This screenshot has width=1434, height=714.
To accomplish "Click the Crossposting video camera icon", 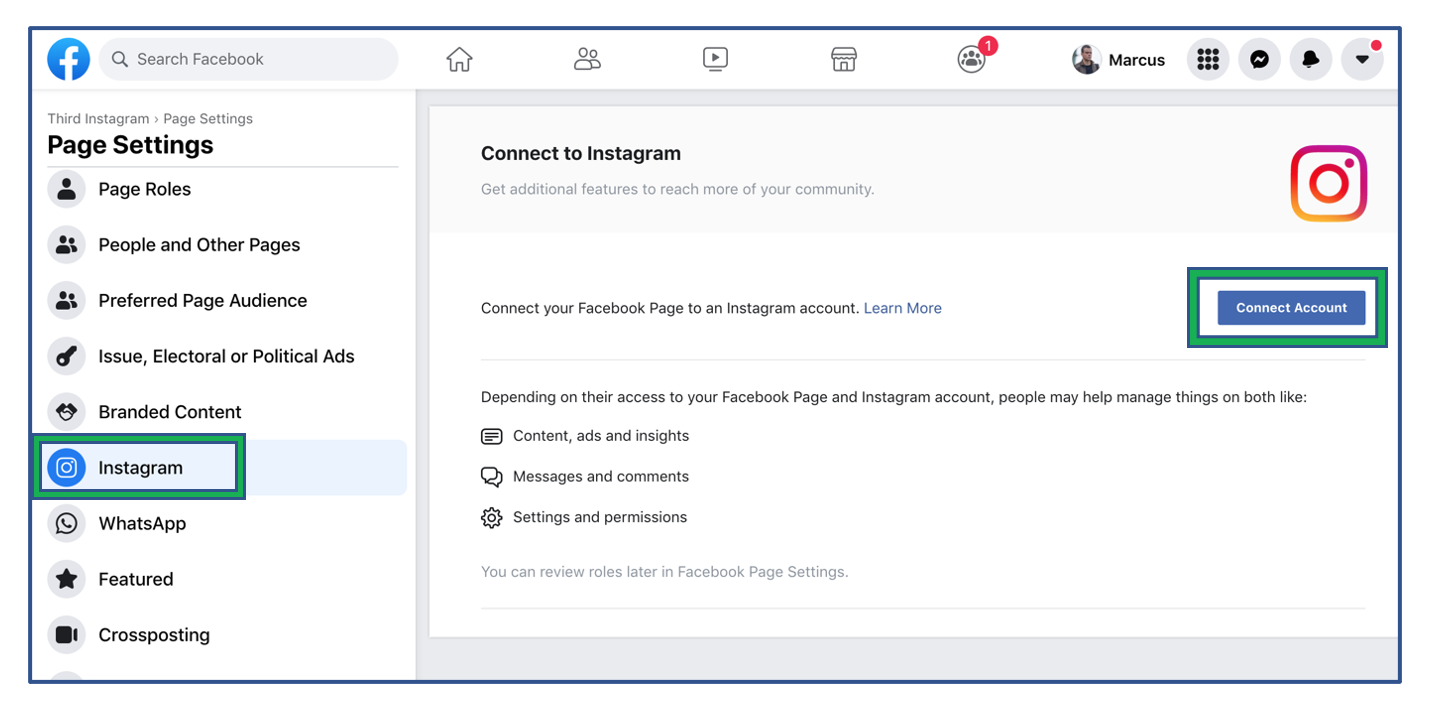I will pyautogui.click(x=67, y=635).
